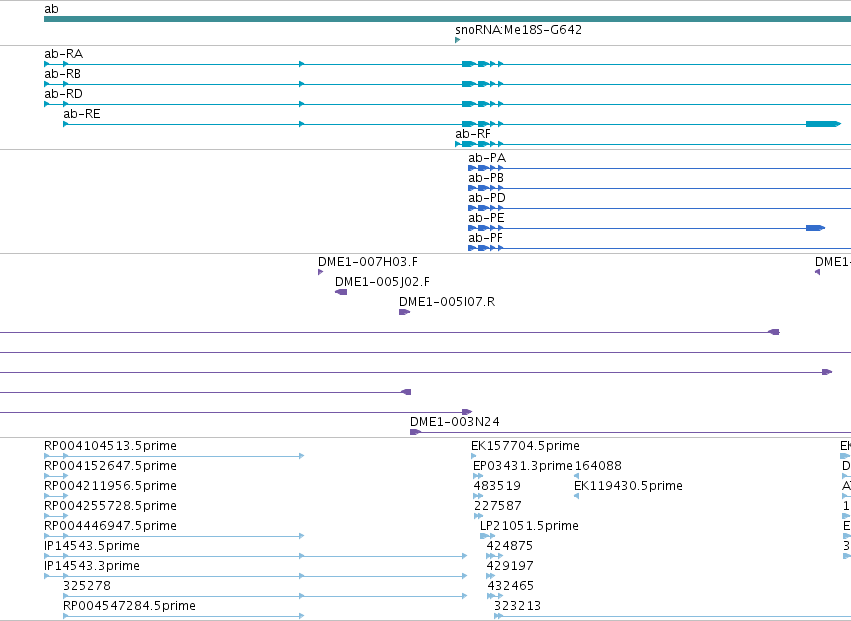
Task: Click the ab-PD protein label
Action: point(487,198)
